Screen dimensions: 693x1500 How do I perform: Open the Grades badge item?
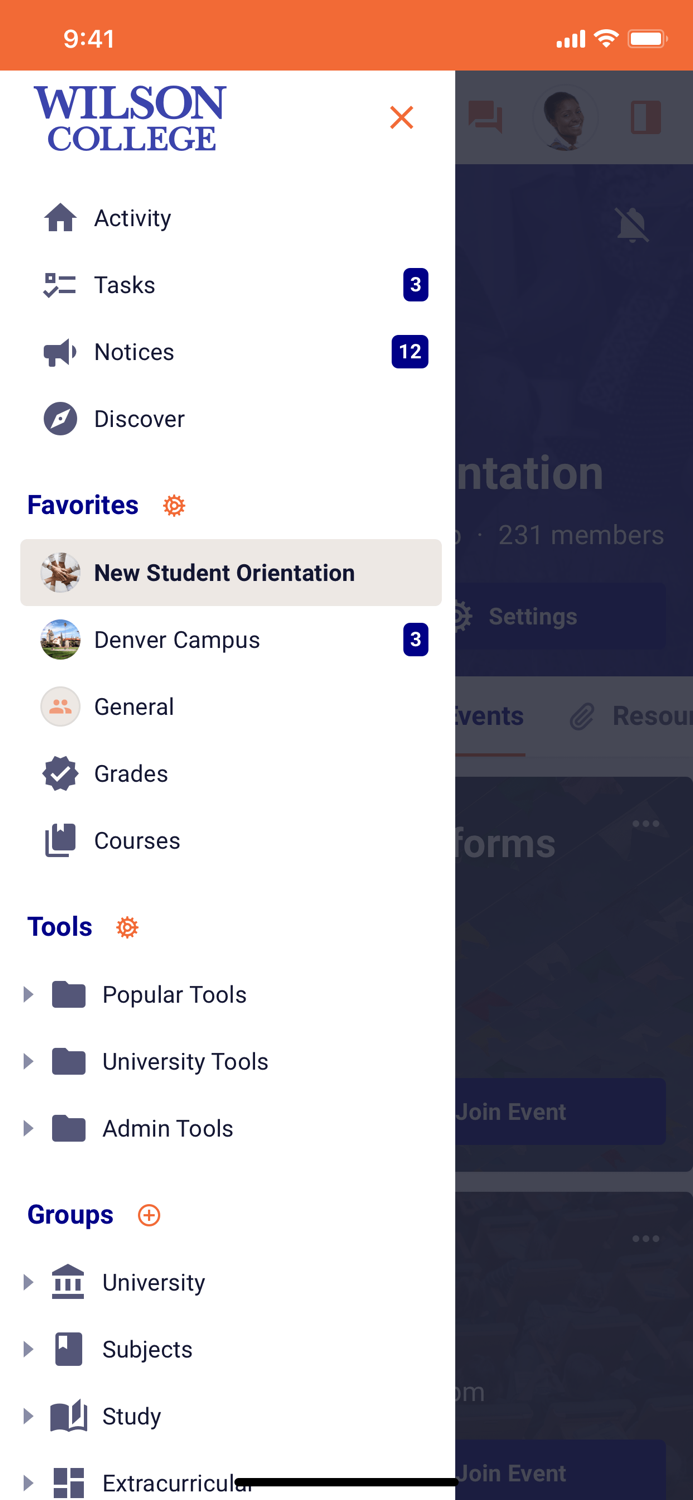tap(130, 774)
